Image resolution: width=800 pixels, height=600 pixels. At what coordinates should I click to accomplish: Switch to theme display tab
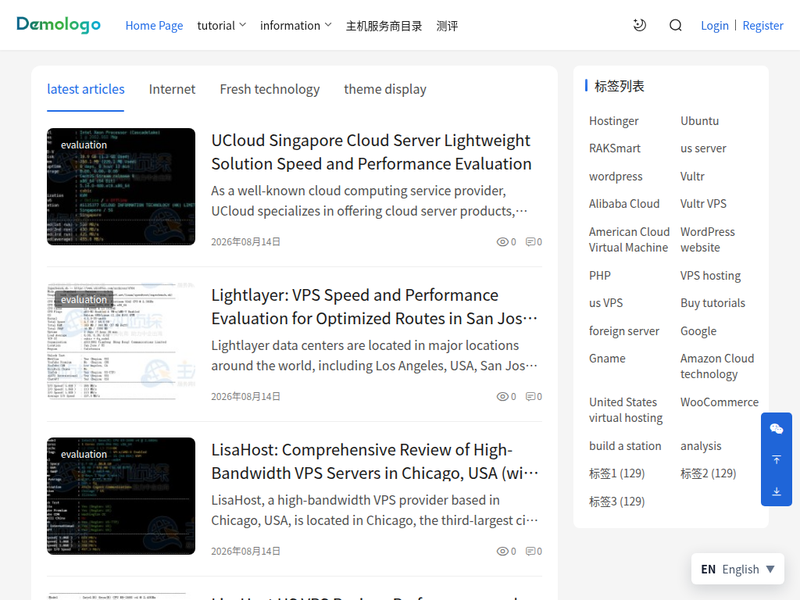tap(385, 89)
